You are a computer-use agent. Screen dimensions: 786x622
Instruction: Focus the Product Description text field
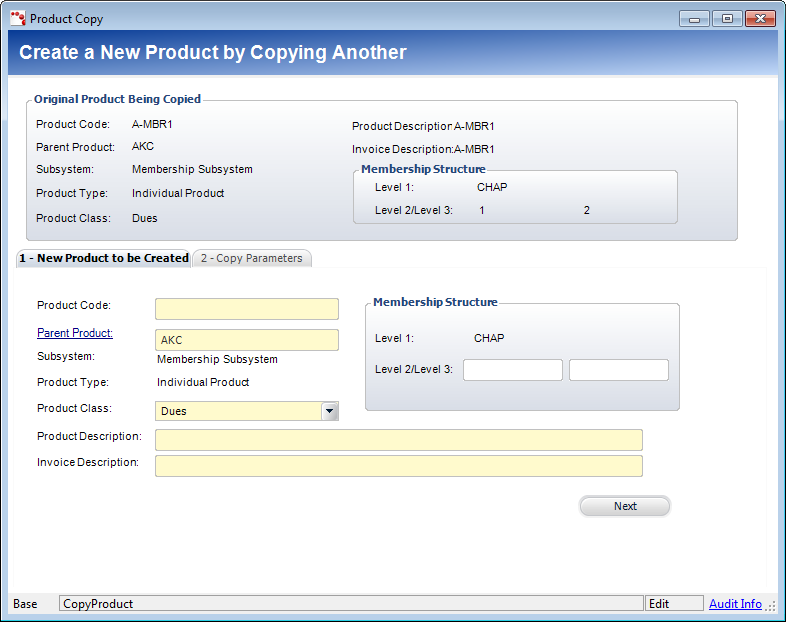pos(398,440)
